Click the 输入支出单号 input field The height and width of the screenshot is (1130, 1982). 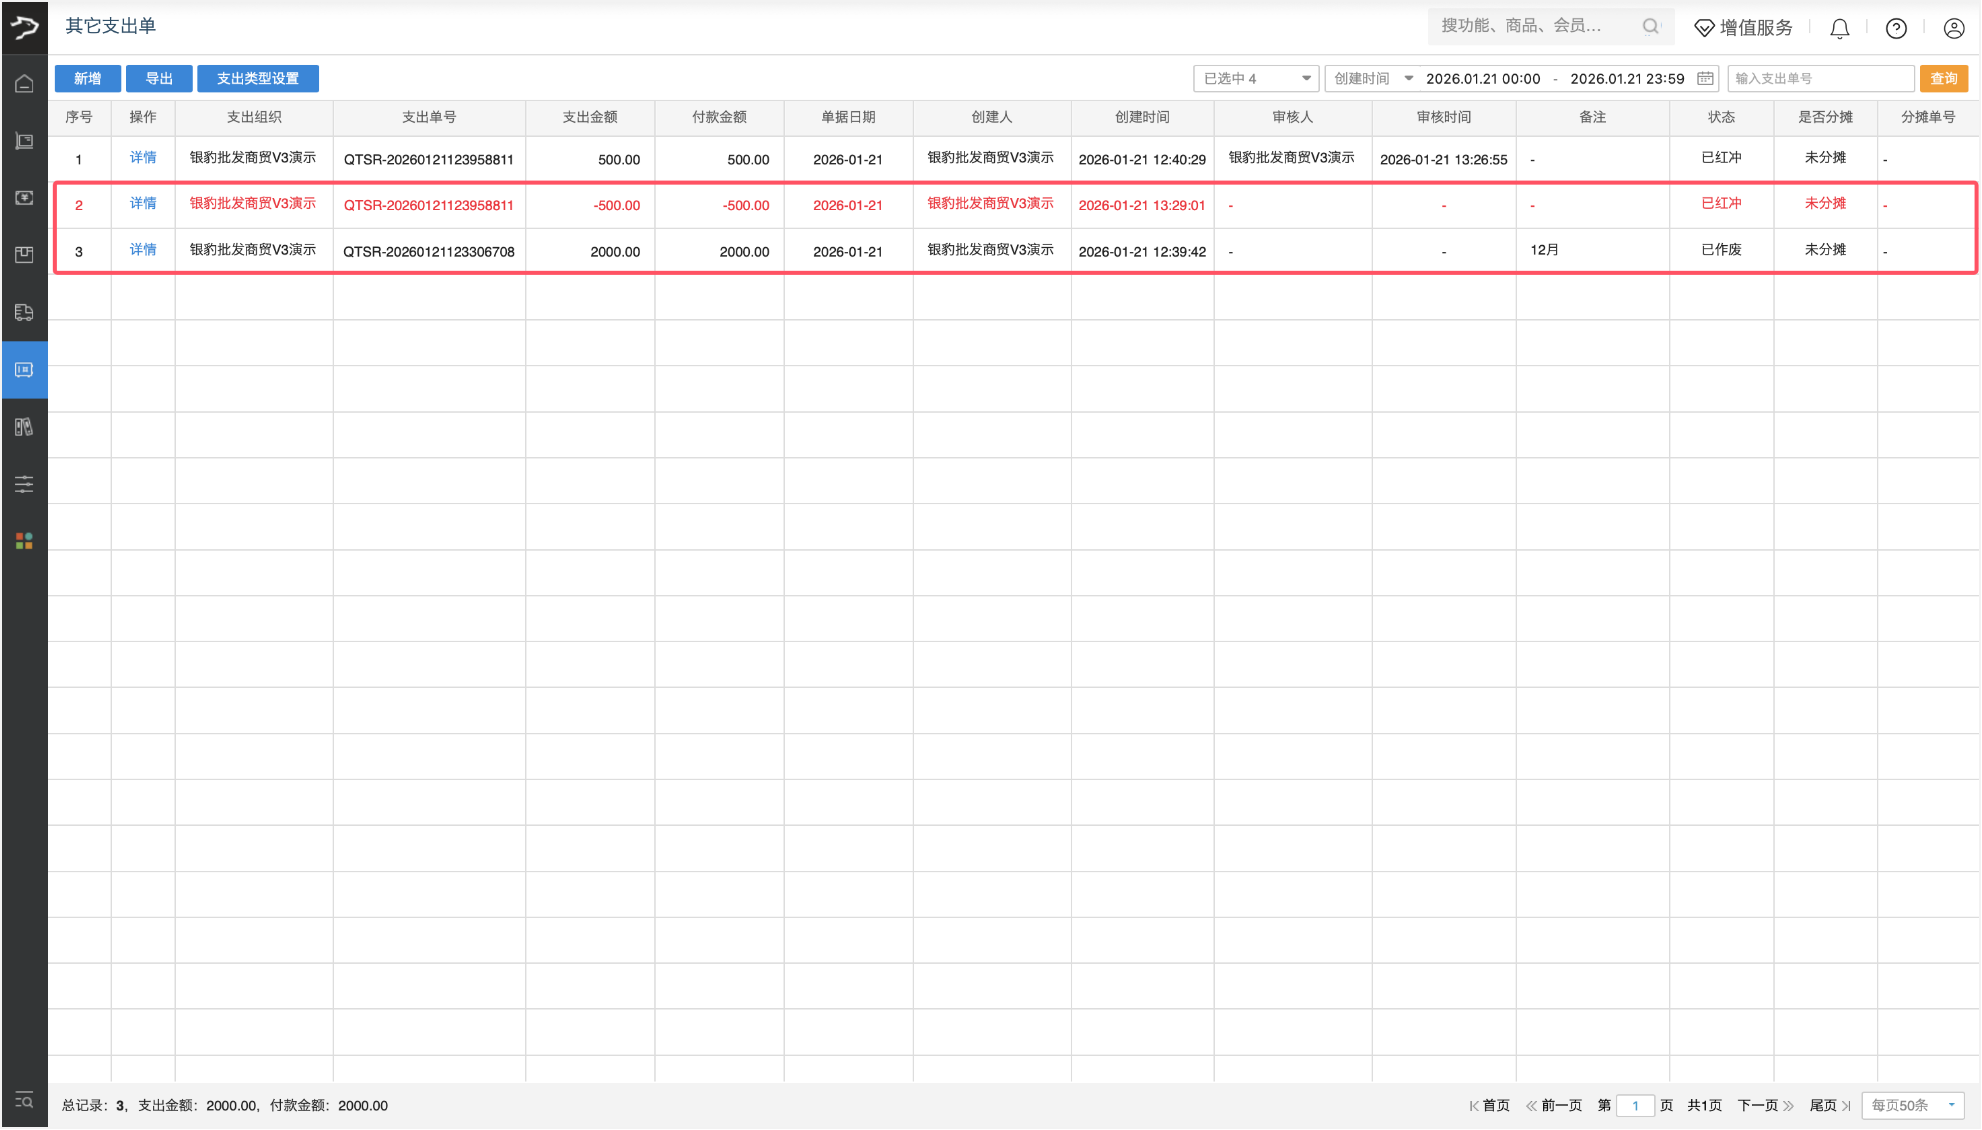click(1819, 78)
